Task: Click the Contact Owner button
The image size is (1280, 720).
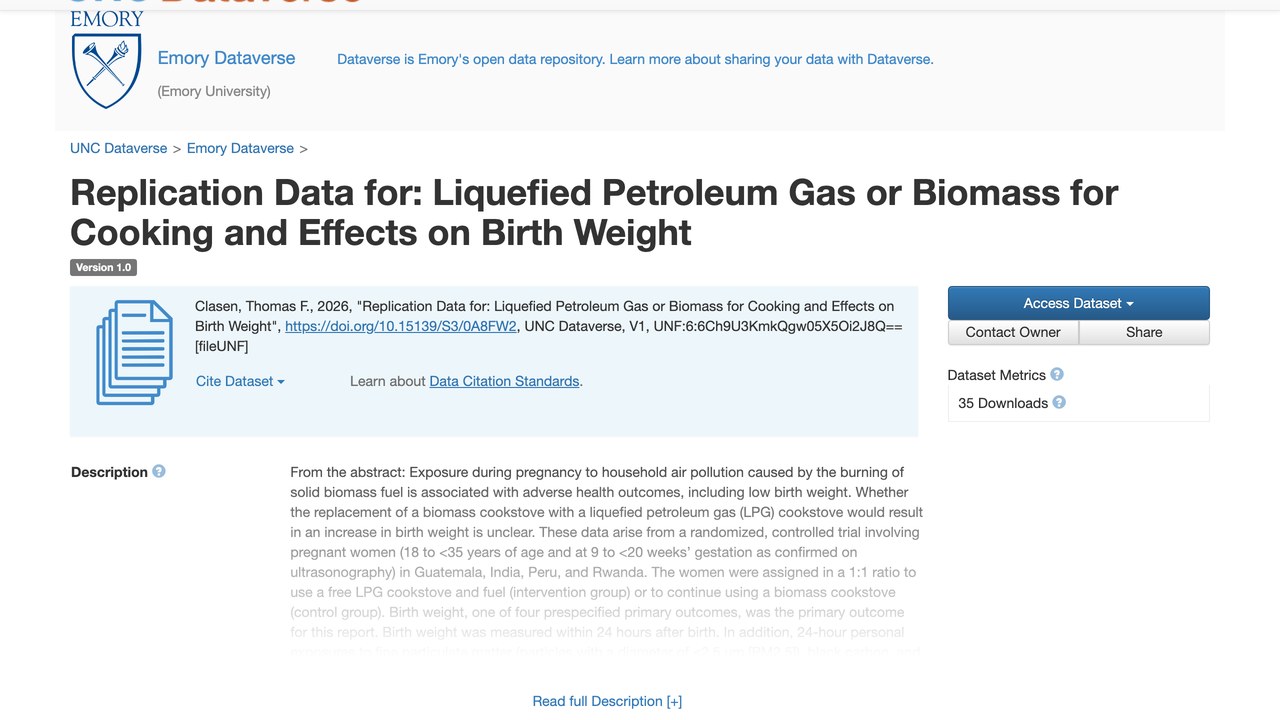Action: point(1013,332)
